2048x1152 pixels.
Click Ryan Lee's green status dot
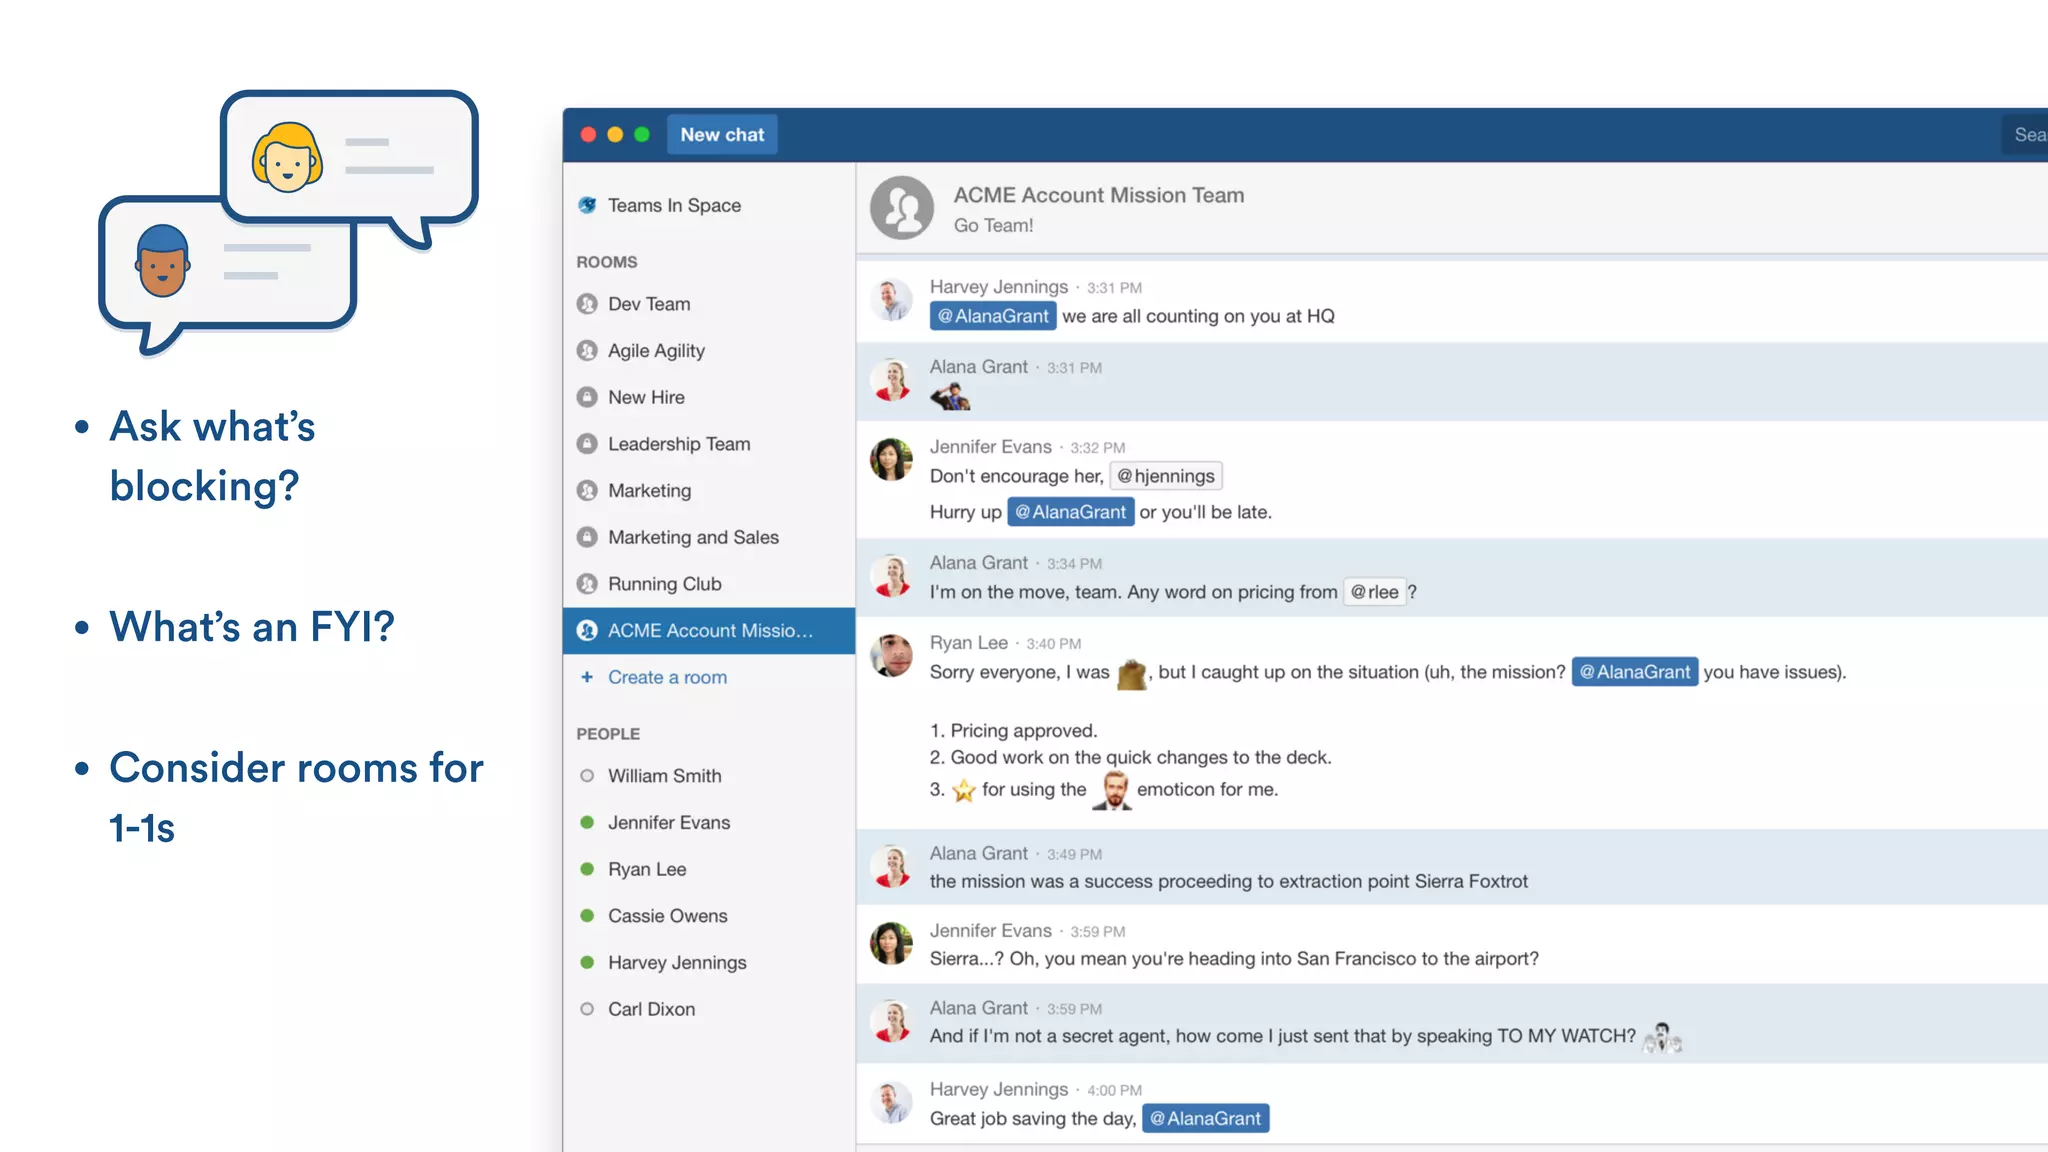[587, 869]
